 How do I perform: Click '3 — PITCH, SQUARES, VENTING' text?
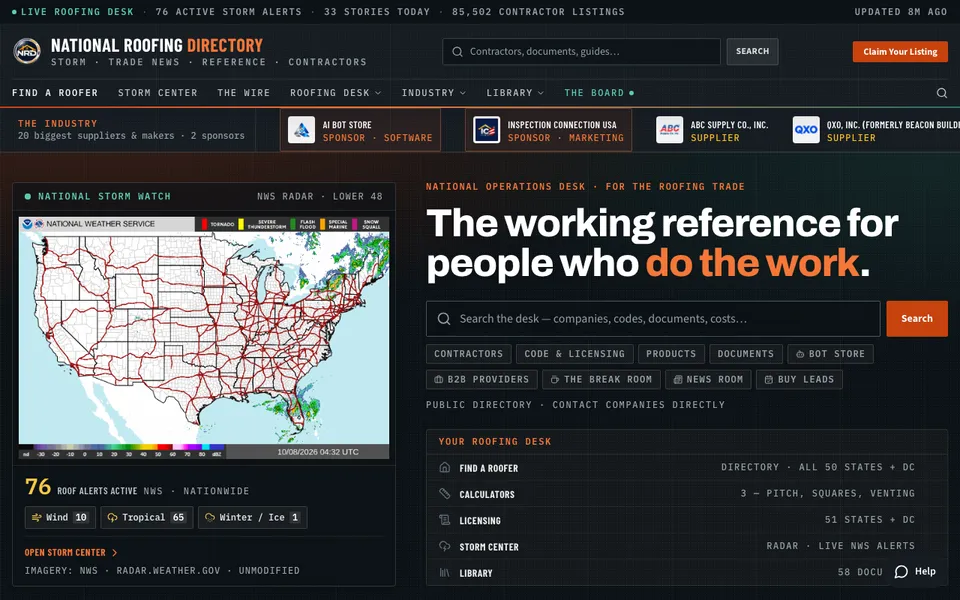pyautogui.click(x=827, y=493)
